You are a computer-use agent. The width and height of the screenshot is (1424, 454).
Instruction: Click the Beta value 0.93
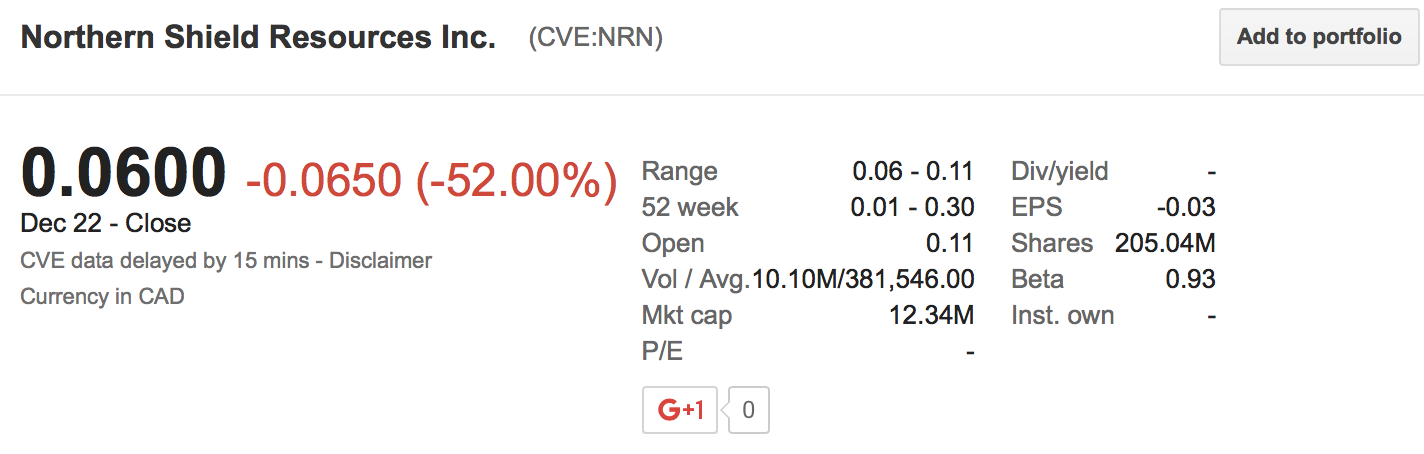(1190, 279)
